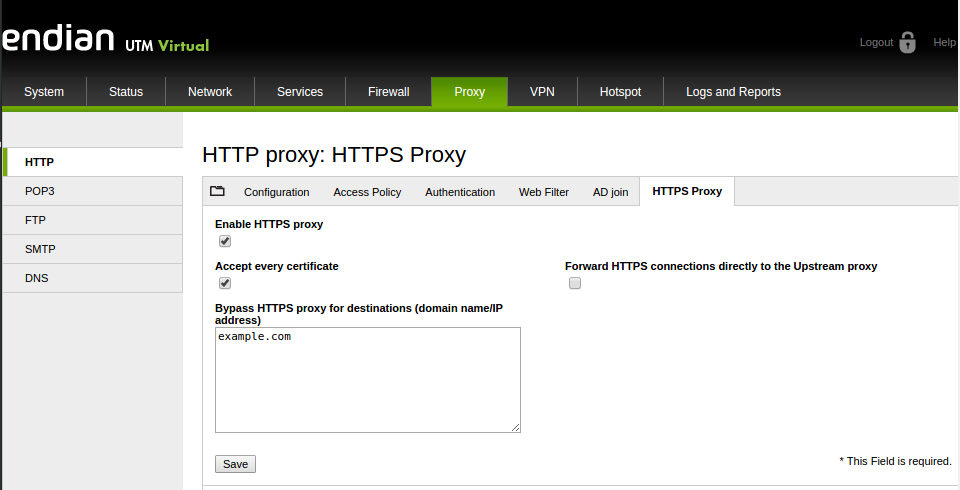Open the System main menu
Screen dimensions: 960x490
(x=44, y=92)
